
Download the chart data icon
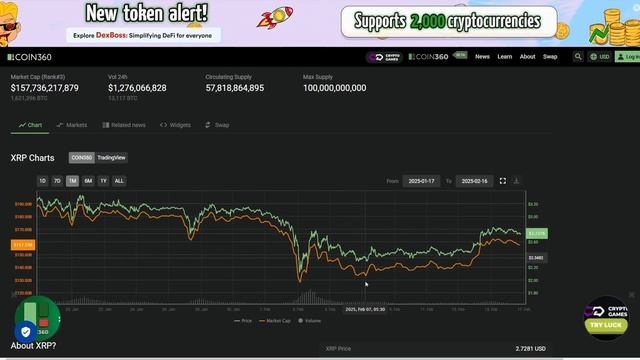pos(516,181)
